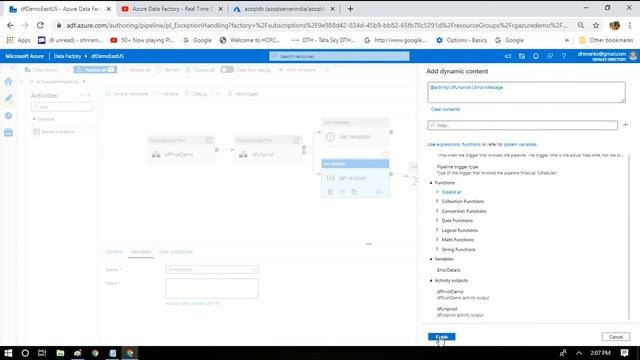Click the Cancel button in dynamic content panel

616,337
